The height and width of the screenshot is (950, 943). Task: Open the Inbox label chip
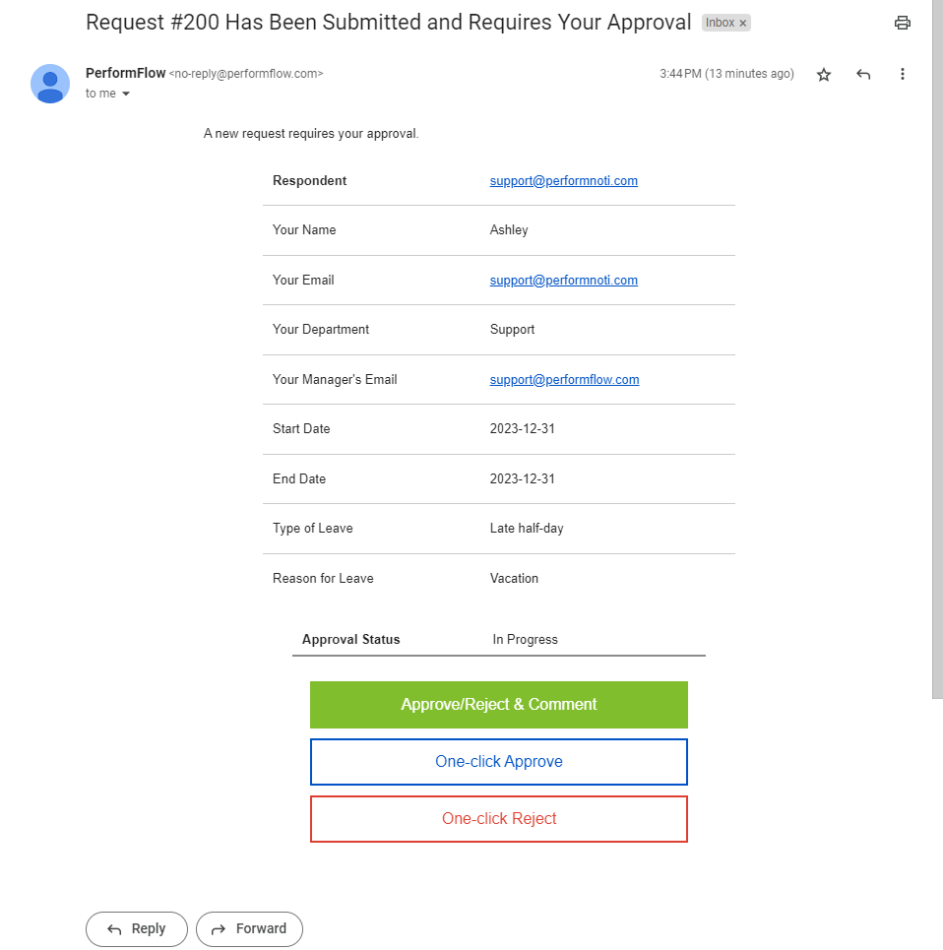tap(718, 23)
